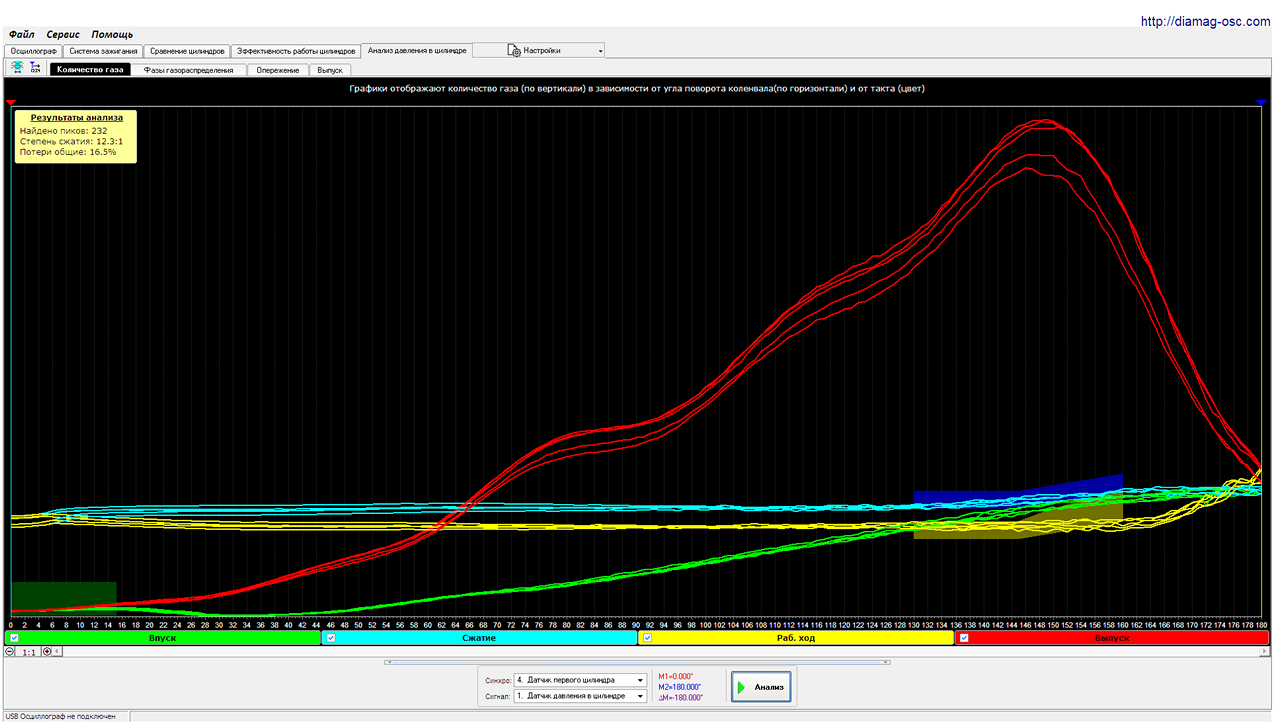Select the Анализ давления в цилиндре tab
The width and height of the screenshot is (1280, 725).
tap(416, 50)
